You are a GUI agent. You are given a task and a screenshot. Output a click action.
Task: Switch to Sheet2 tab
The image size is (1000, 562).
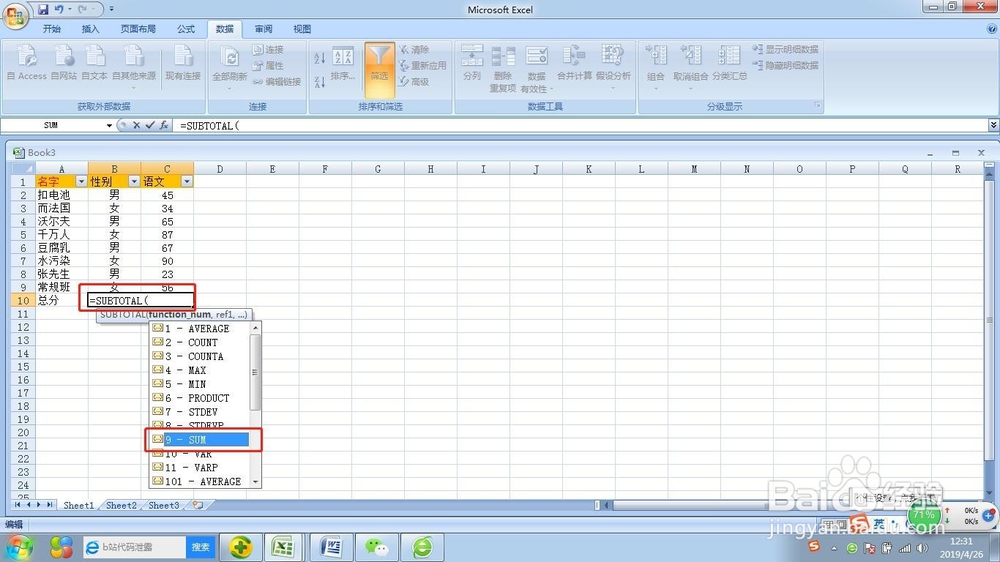(121, 505)
